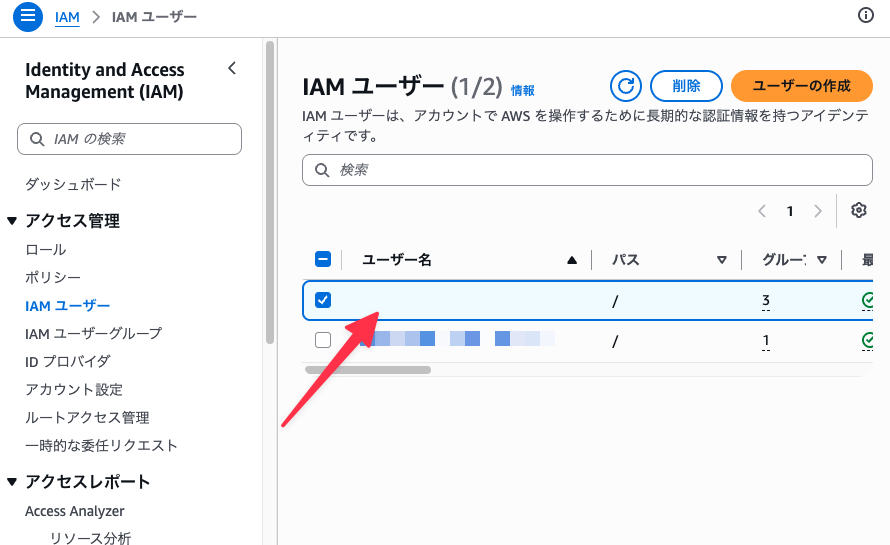Collapse the アクセス管理 section
Viewport: 890px width, 545px height.
(12, 221)
